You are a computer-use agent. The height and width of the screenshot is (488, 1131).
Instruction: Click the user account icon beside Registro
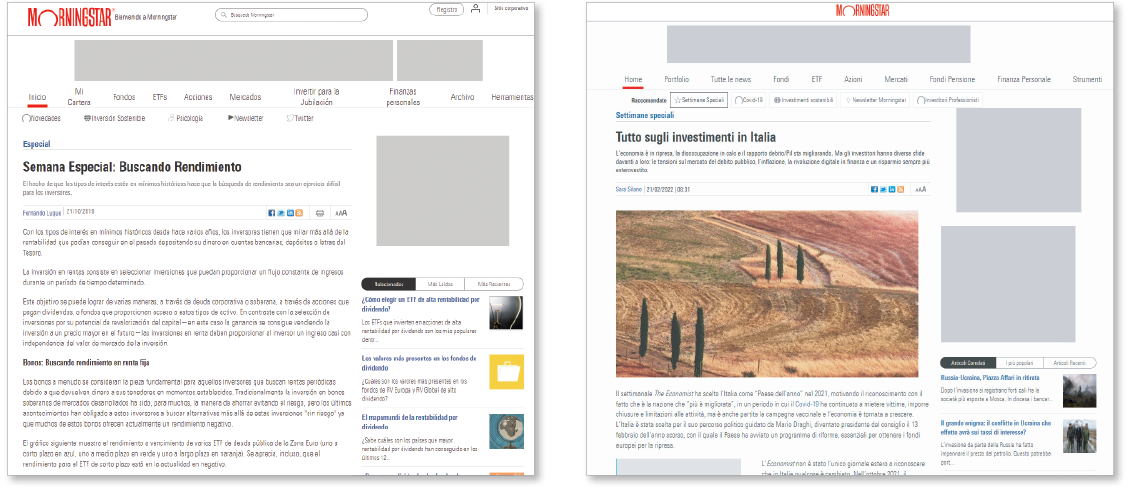(x=475, y=9)
